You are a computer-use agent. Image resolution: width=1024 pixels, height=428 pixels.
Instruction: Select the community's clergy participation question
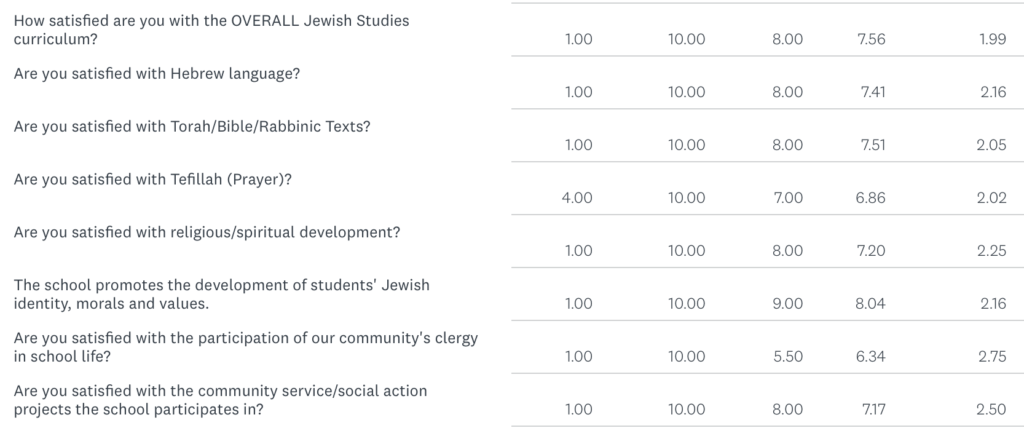[246, 348]
